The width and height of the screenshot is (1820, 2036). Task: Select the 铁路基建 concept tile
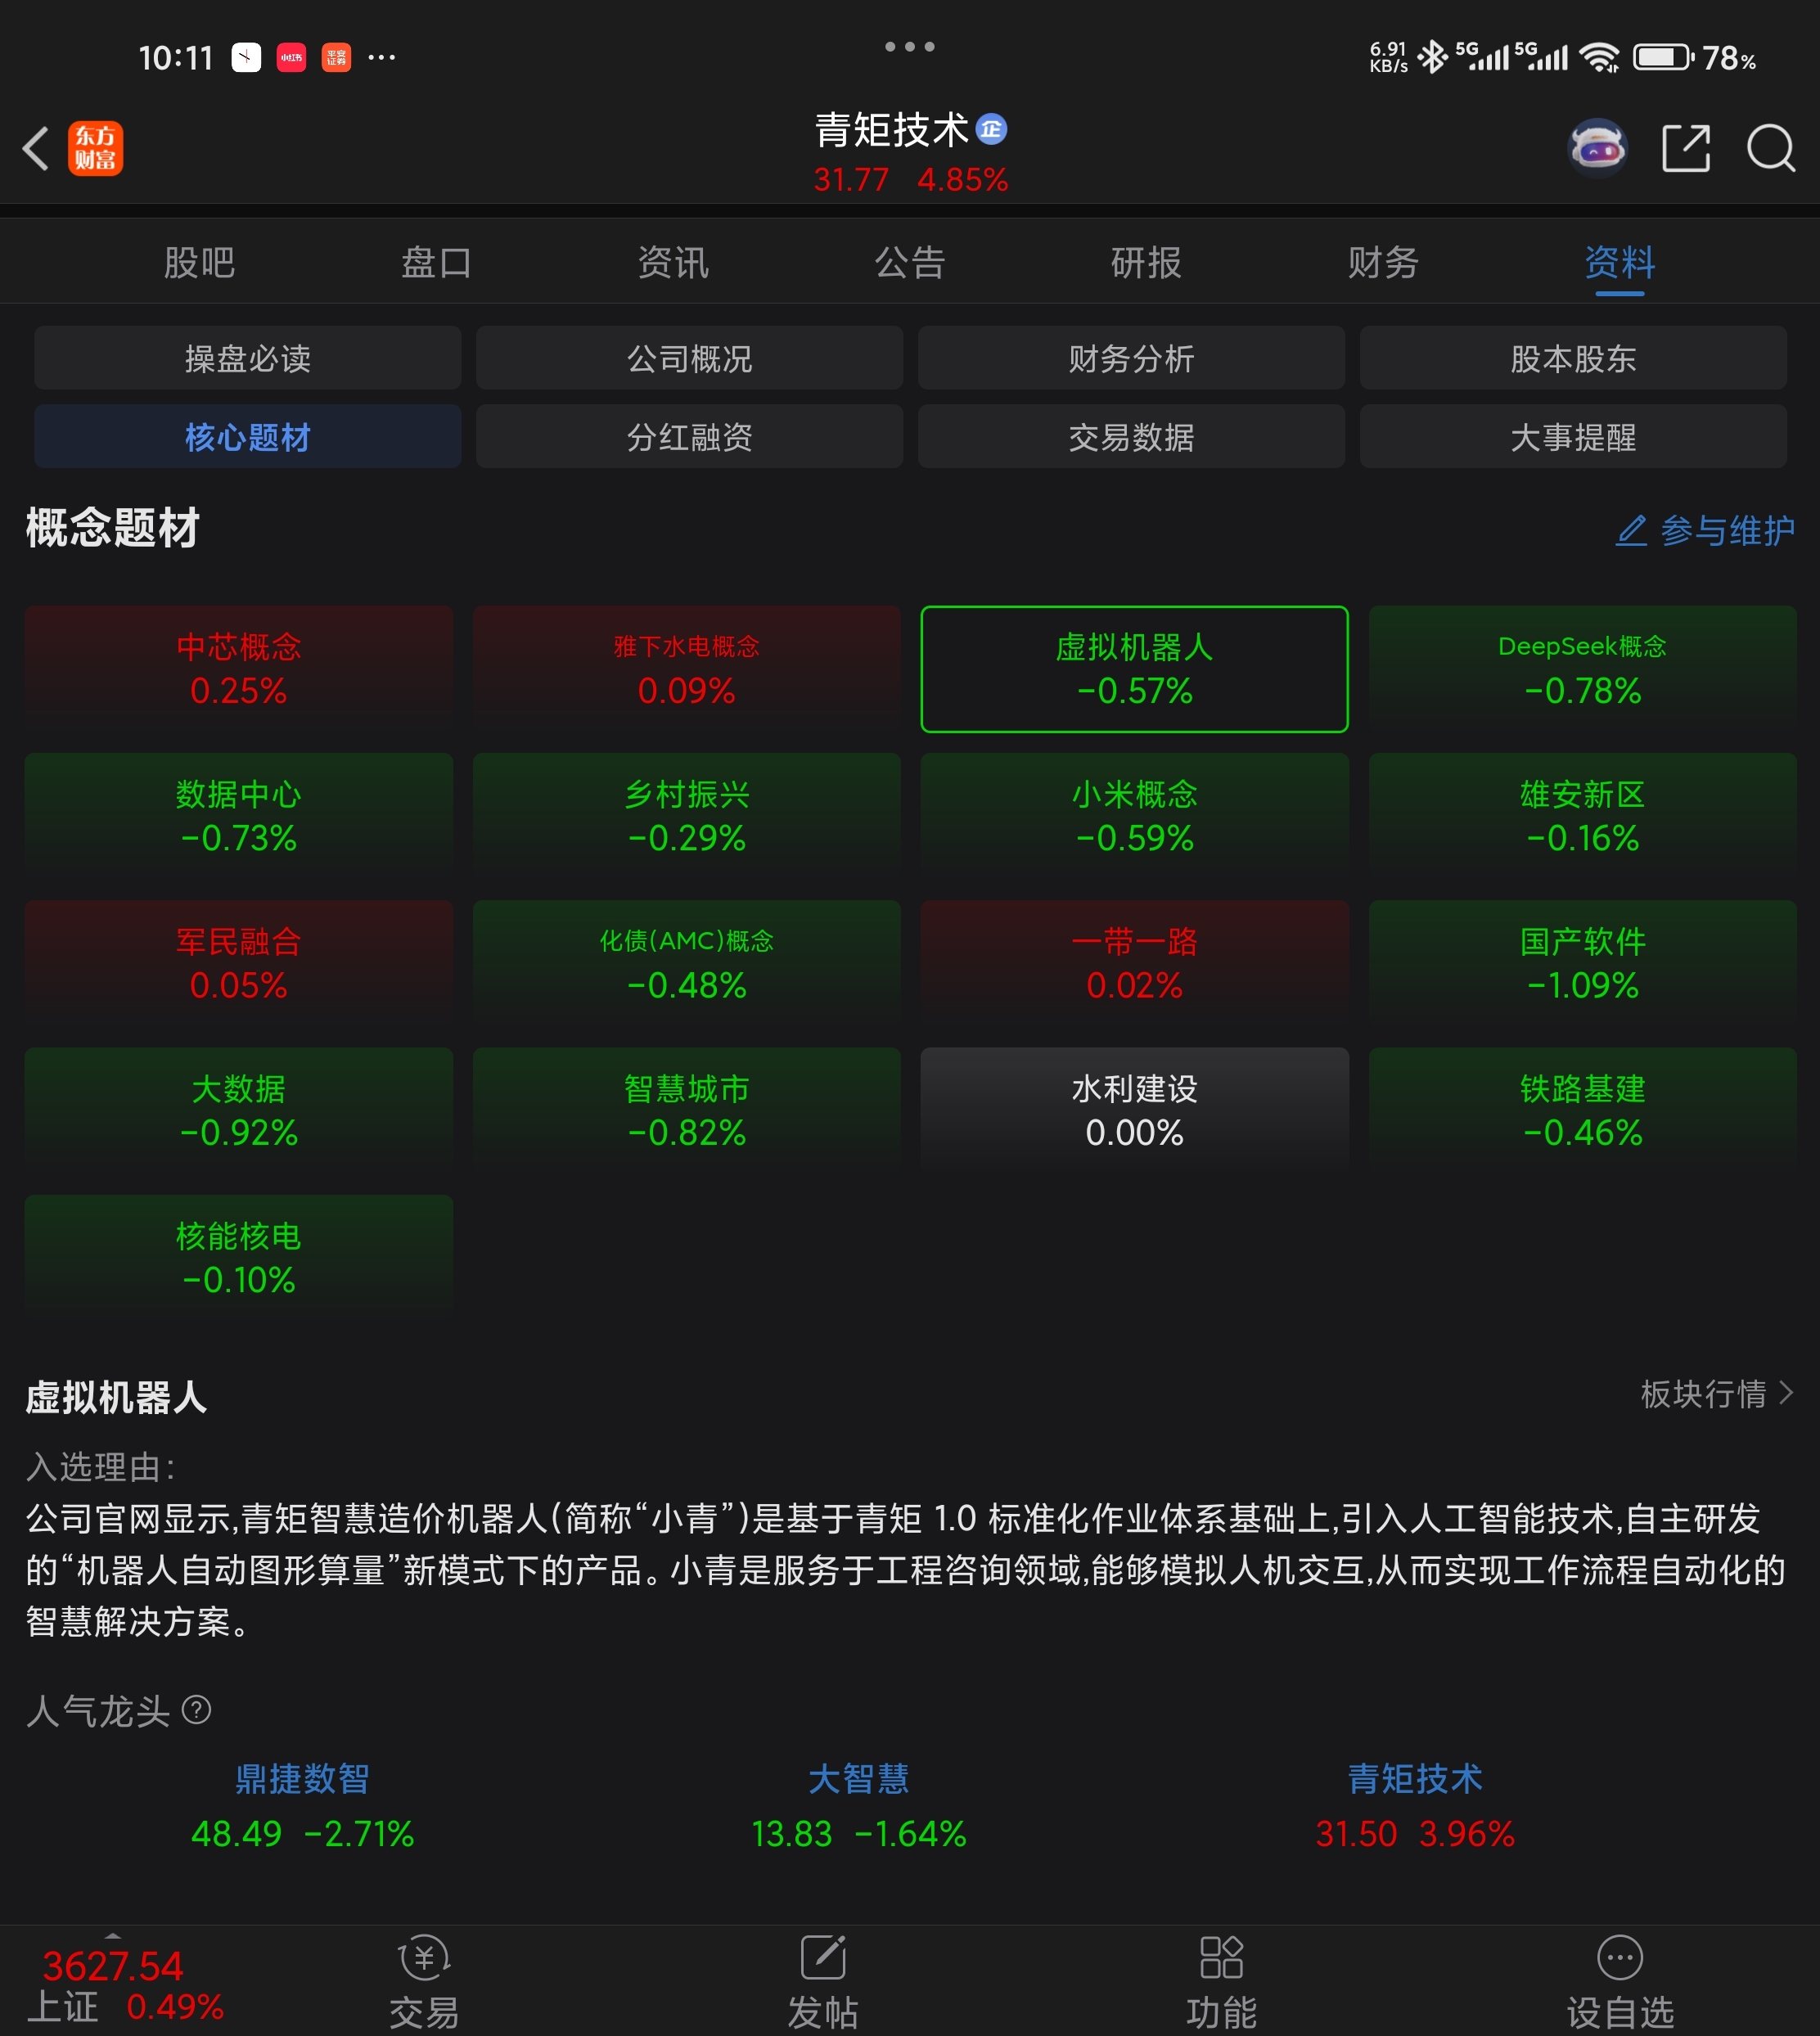point(1582,1110)
